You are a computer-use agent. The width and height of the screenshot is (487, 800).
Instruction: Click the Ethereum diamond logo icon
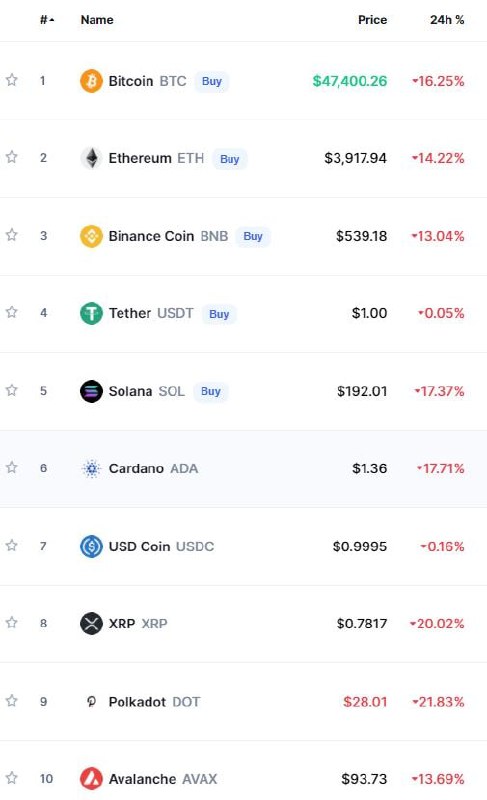pyautogui.click(x=91, y=158)
